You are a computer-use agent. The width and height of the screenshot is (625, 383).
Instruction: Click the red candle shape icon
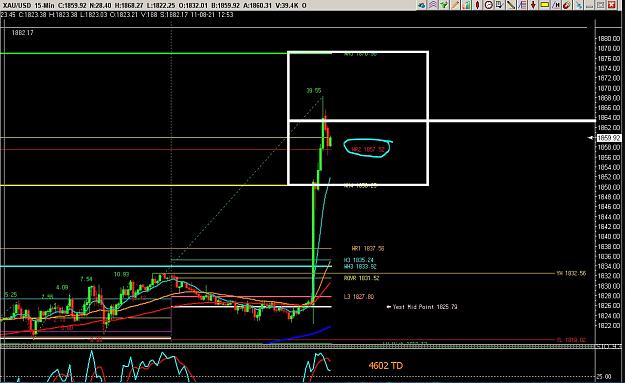477,5
